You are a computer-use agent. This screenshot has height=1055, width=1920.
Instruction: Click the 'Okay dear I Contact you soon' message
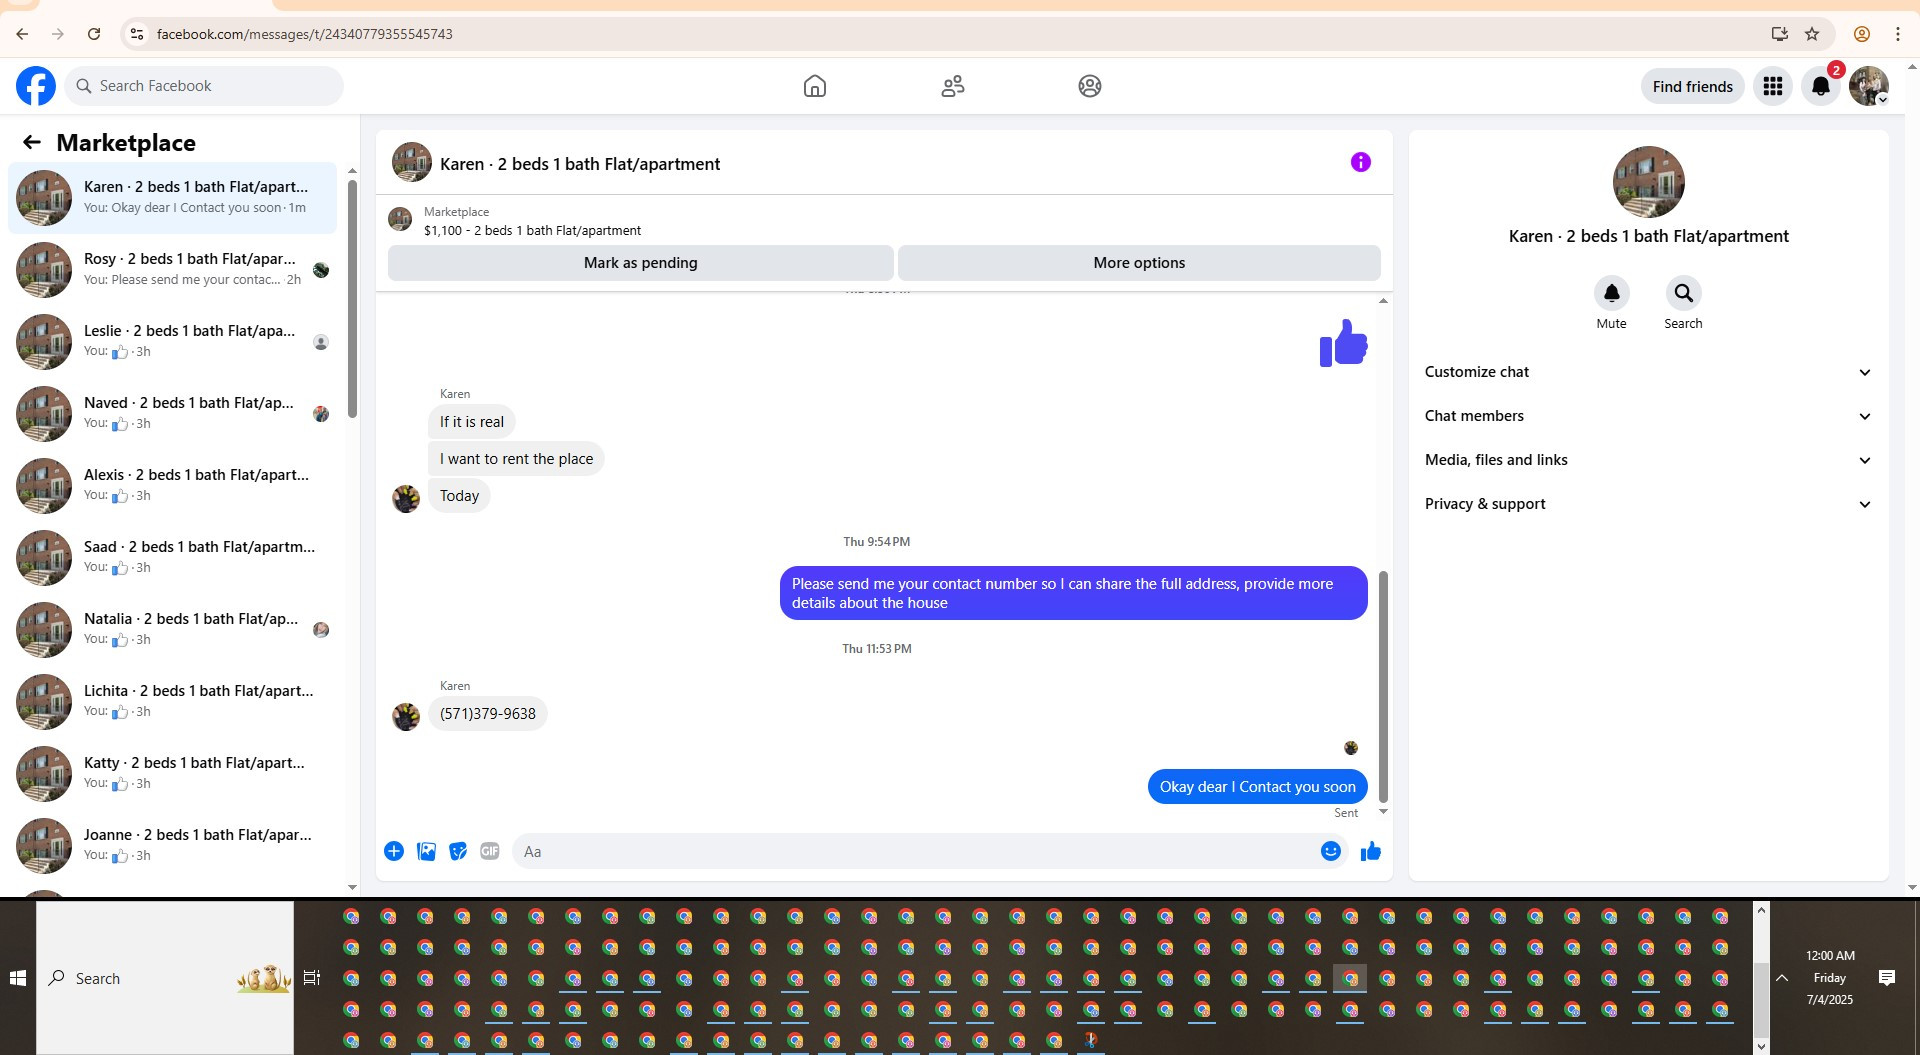[1257, 787]
